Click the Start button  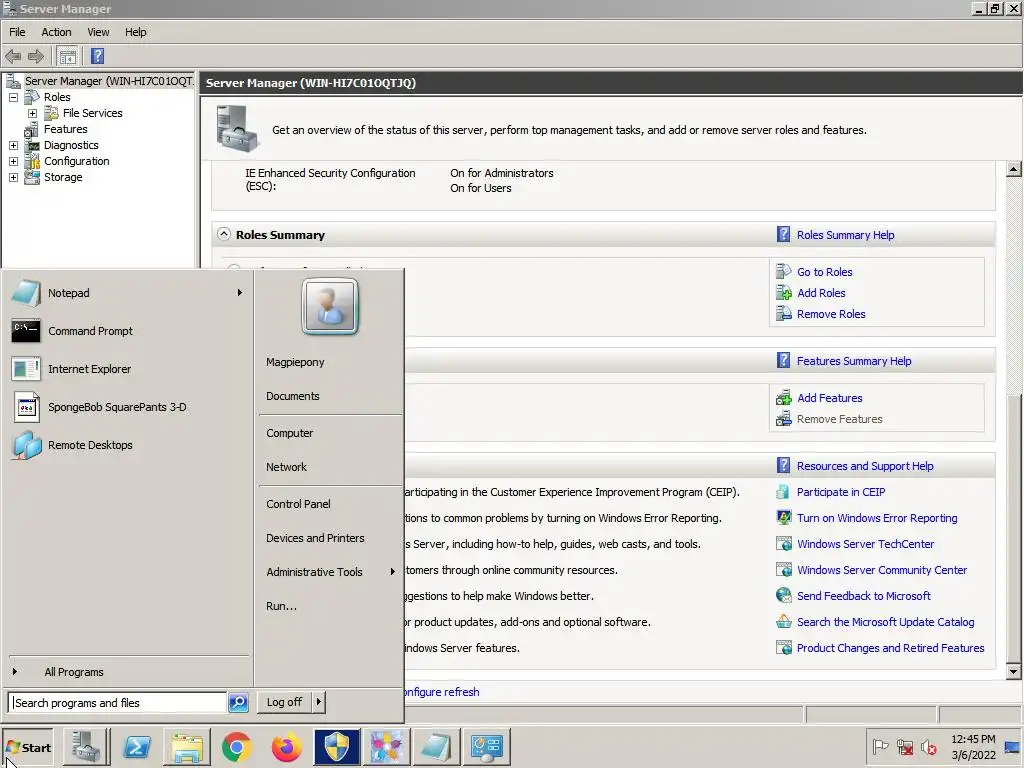click(27, 748)
